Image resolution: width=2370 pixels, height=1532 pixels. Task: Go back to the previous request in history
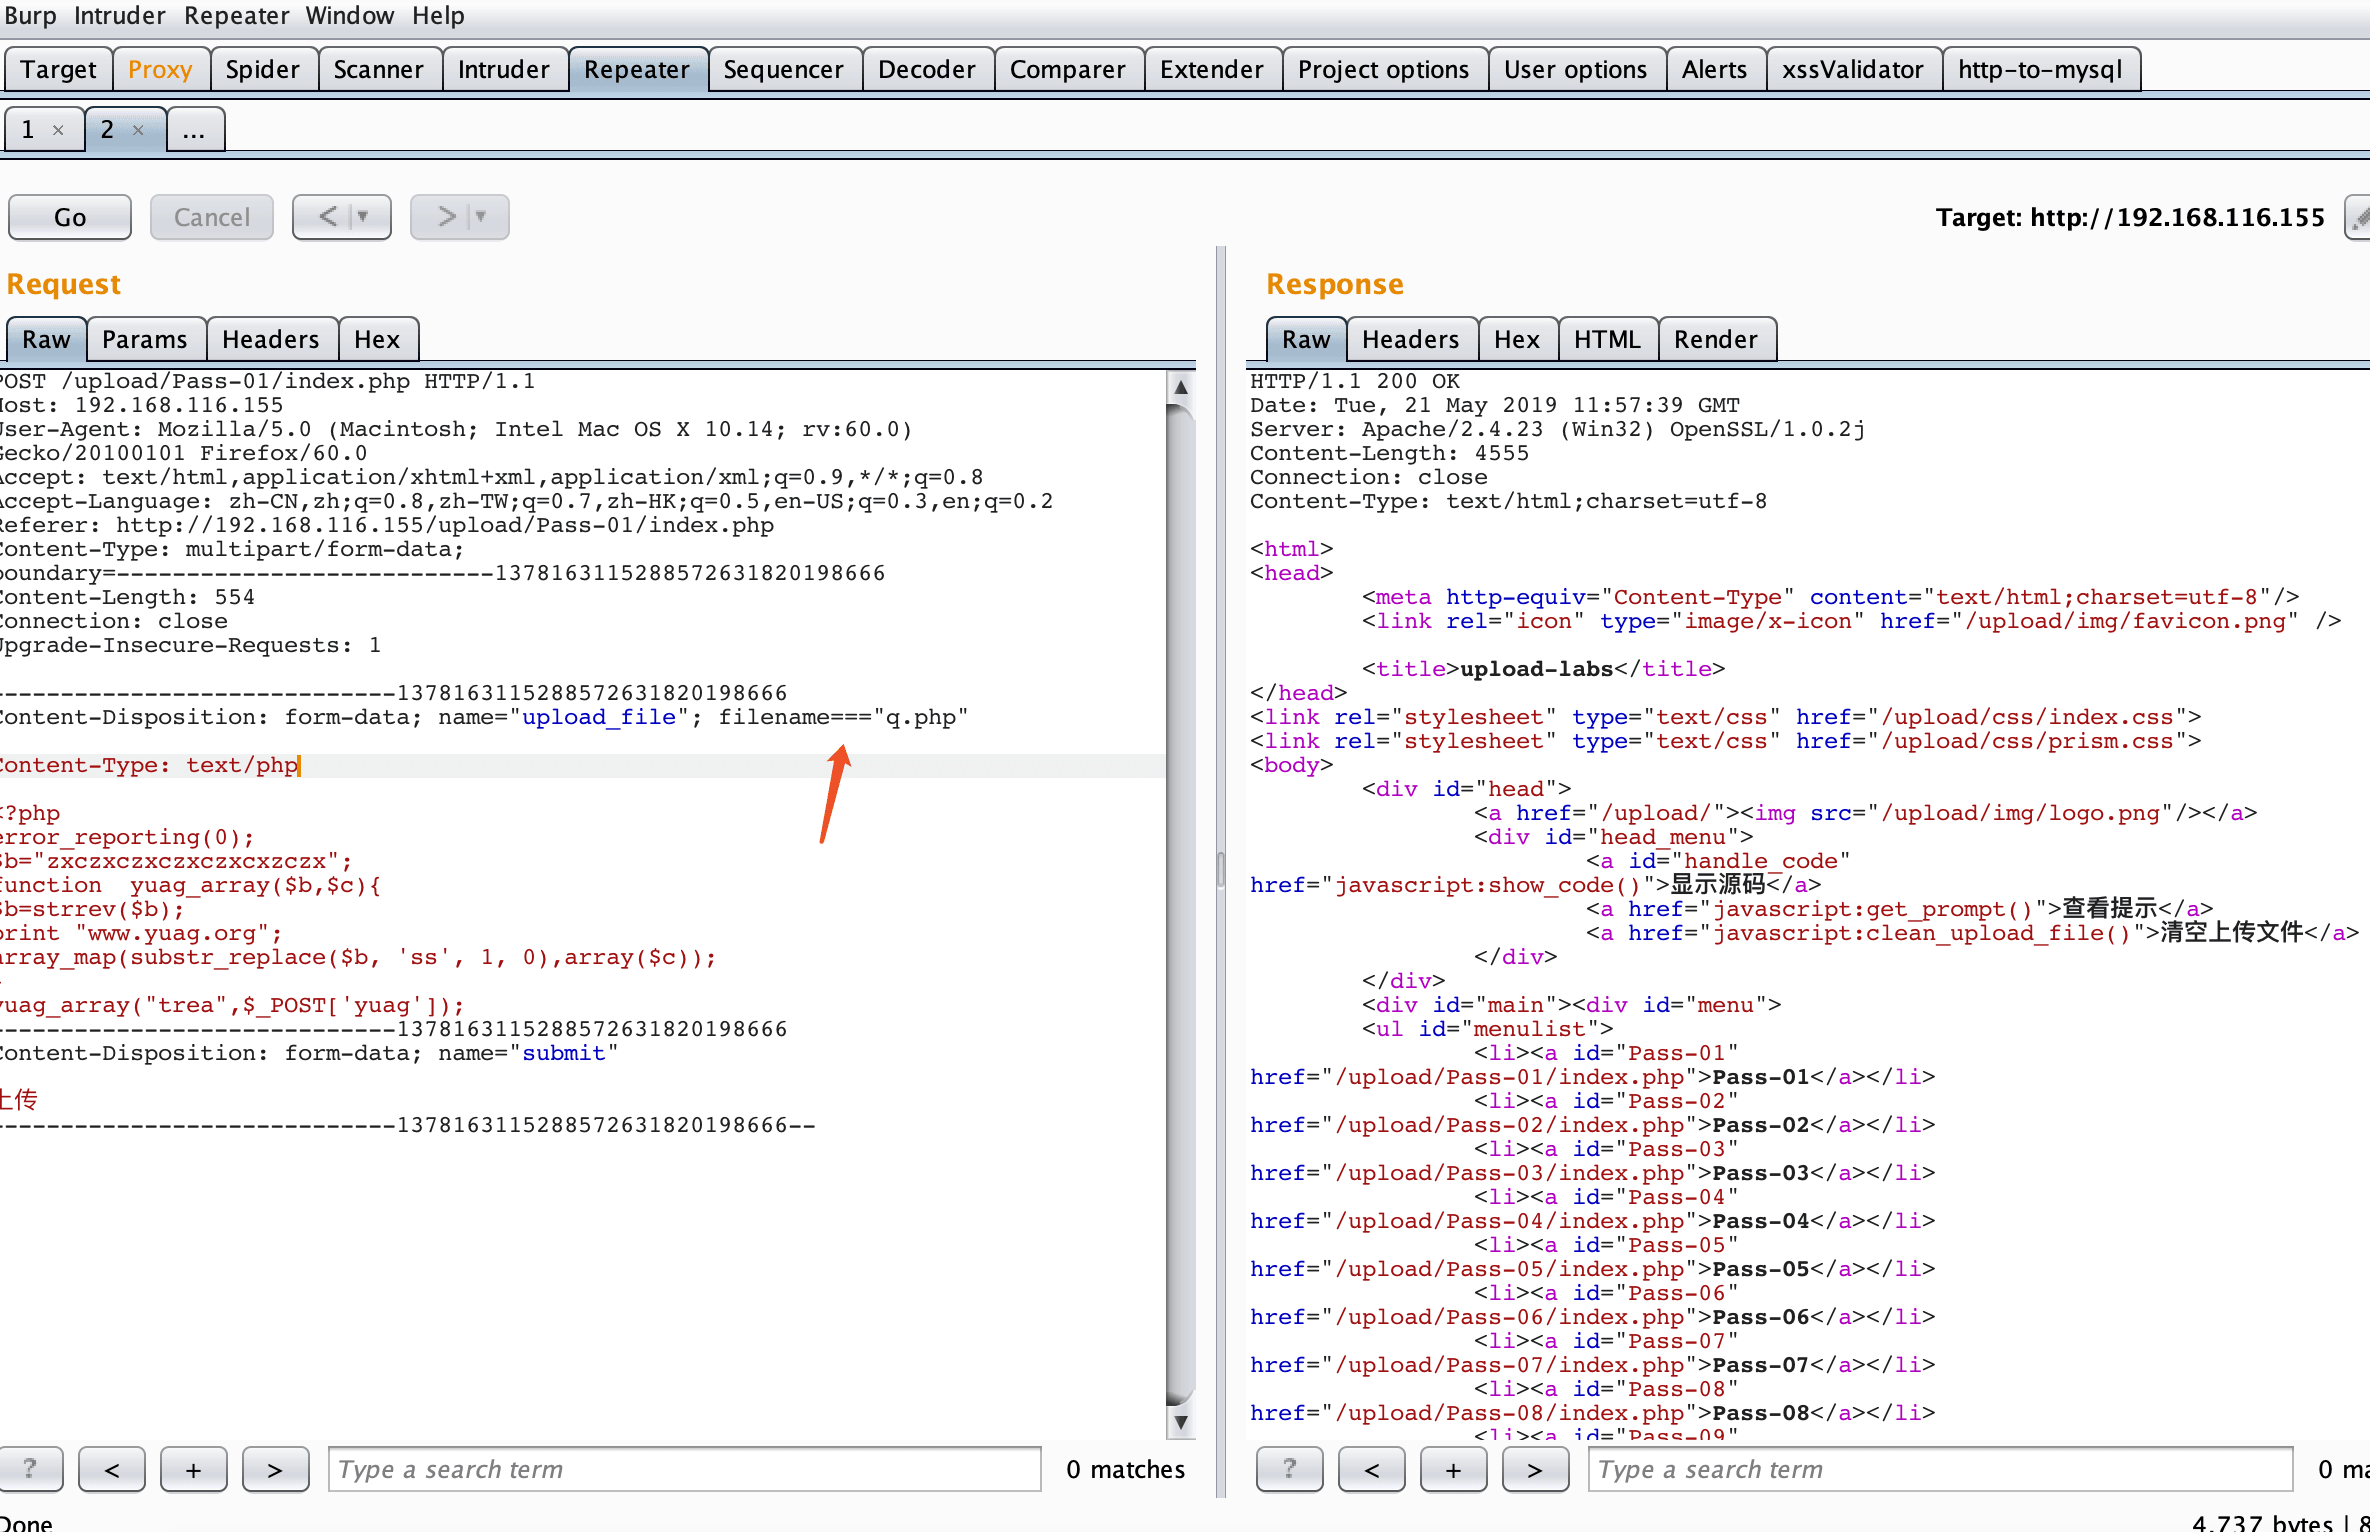pyautogui.click(x=327, y=217)
